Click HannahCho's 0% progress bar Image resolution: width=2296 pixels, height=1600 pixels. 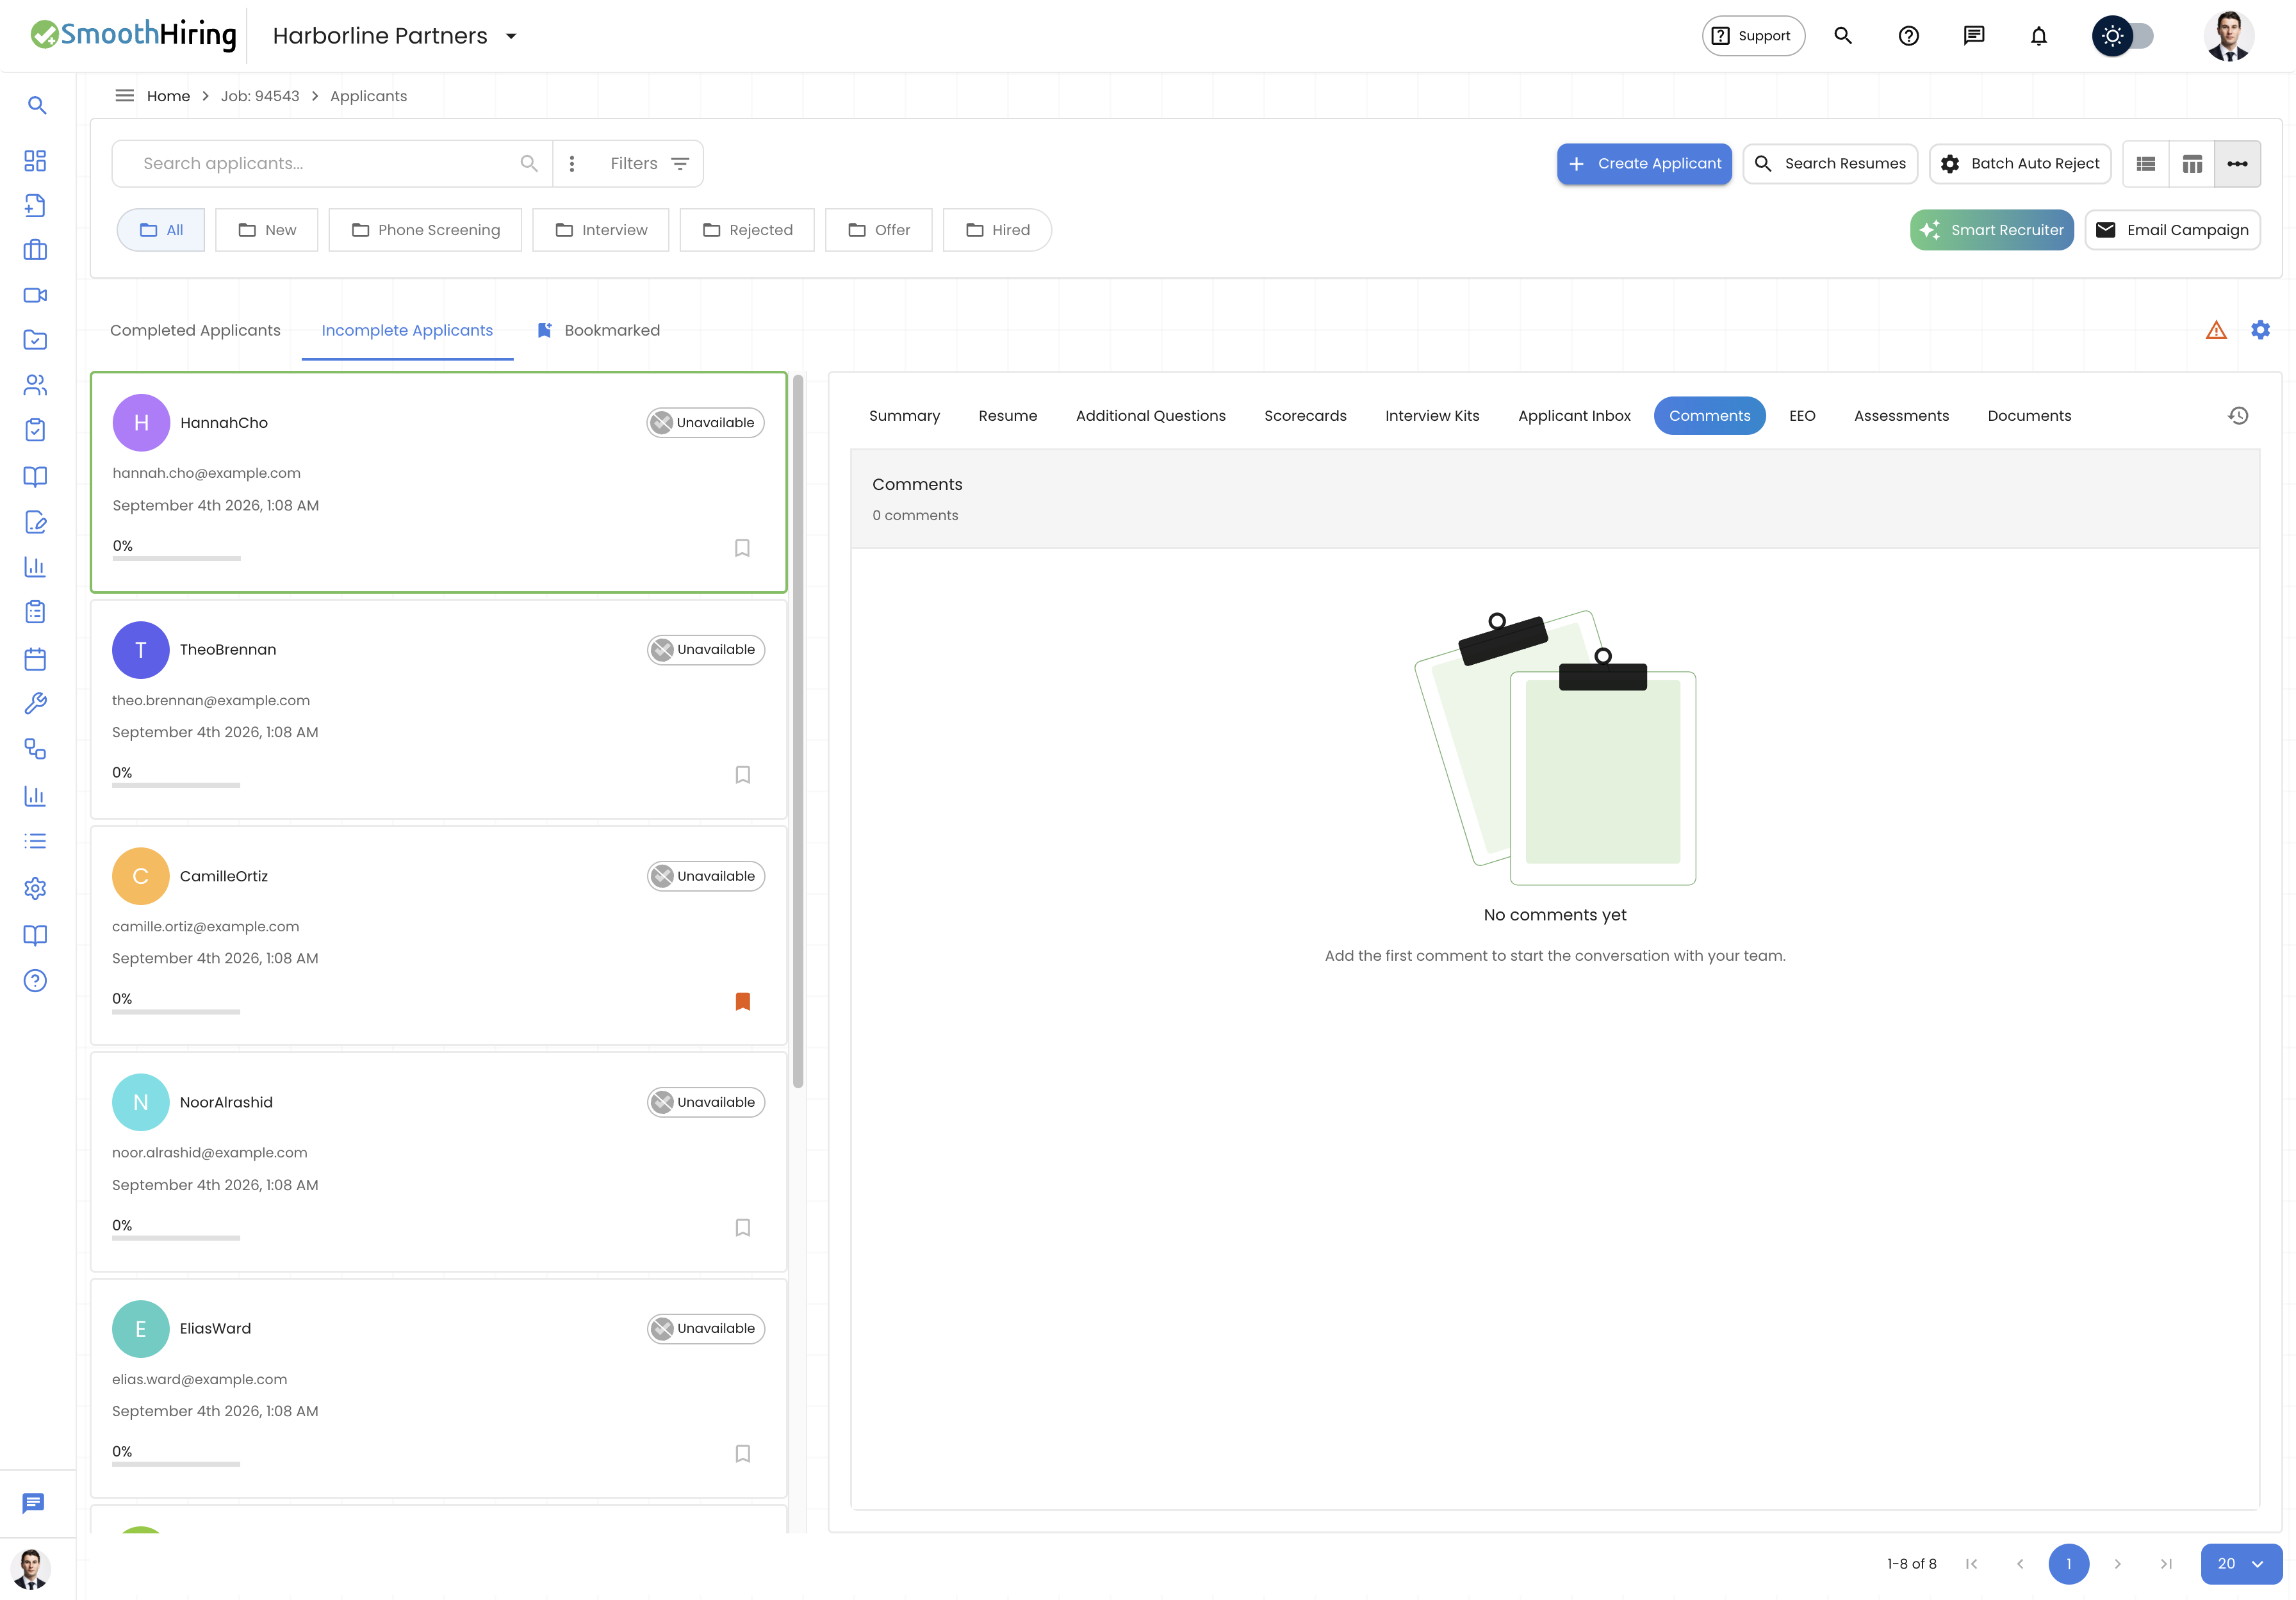click(176, 558)
